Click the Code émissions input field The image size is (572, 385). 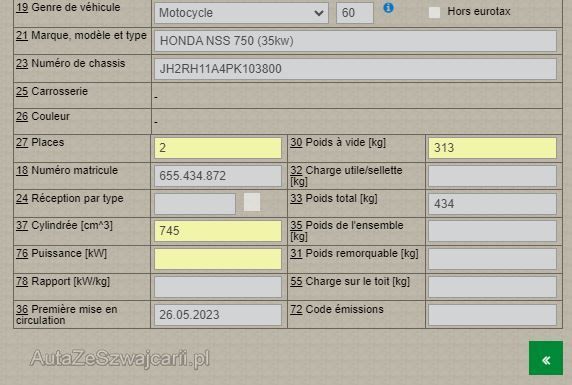coord(492,315)
